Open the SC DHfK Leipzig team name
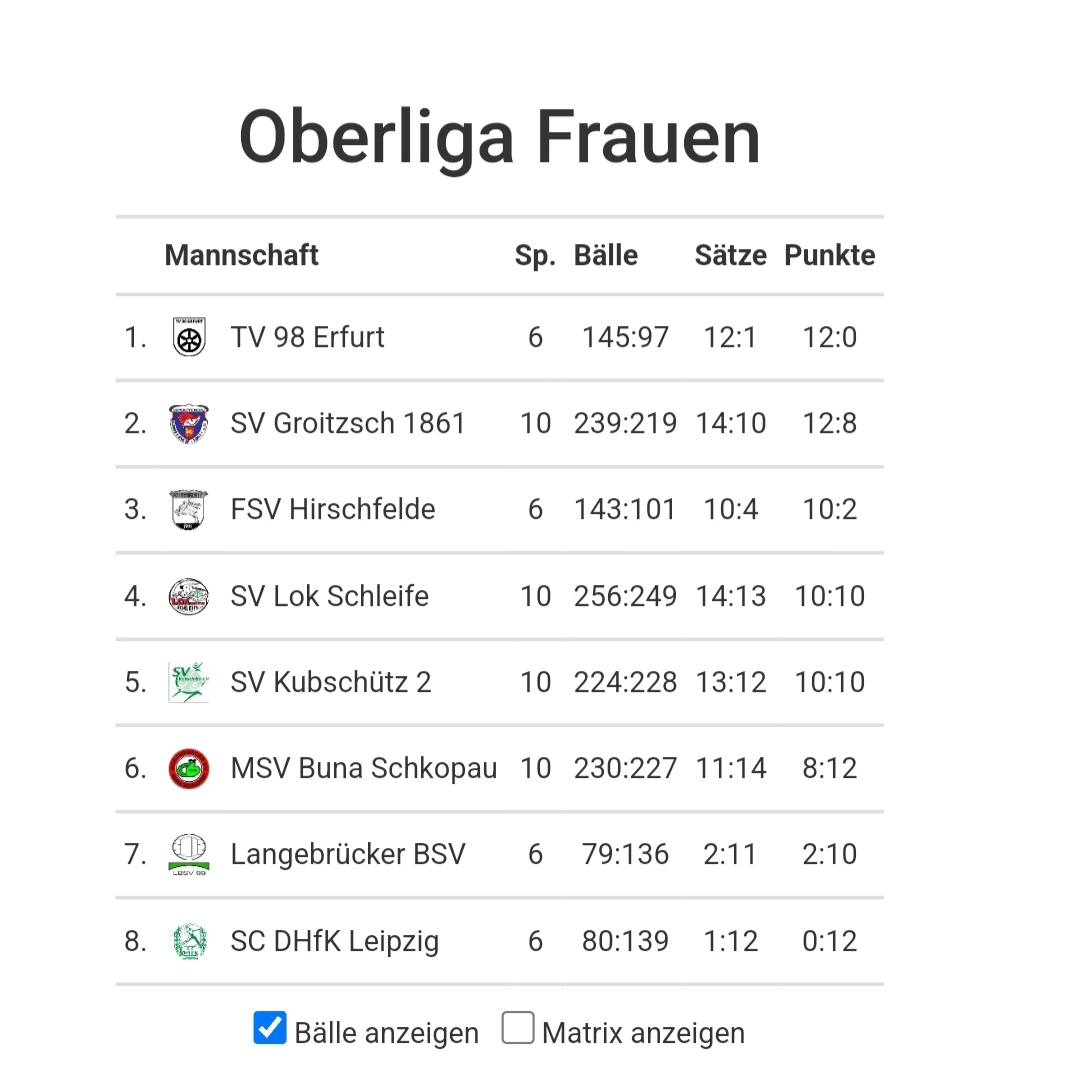The height and width of the screenshot is (1080, 1080). (334, 941)
